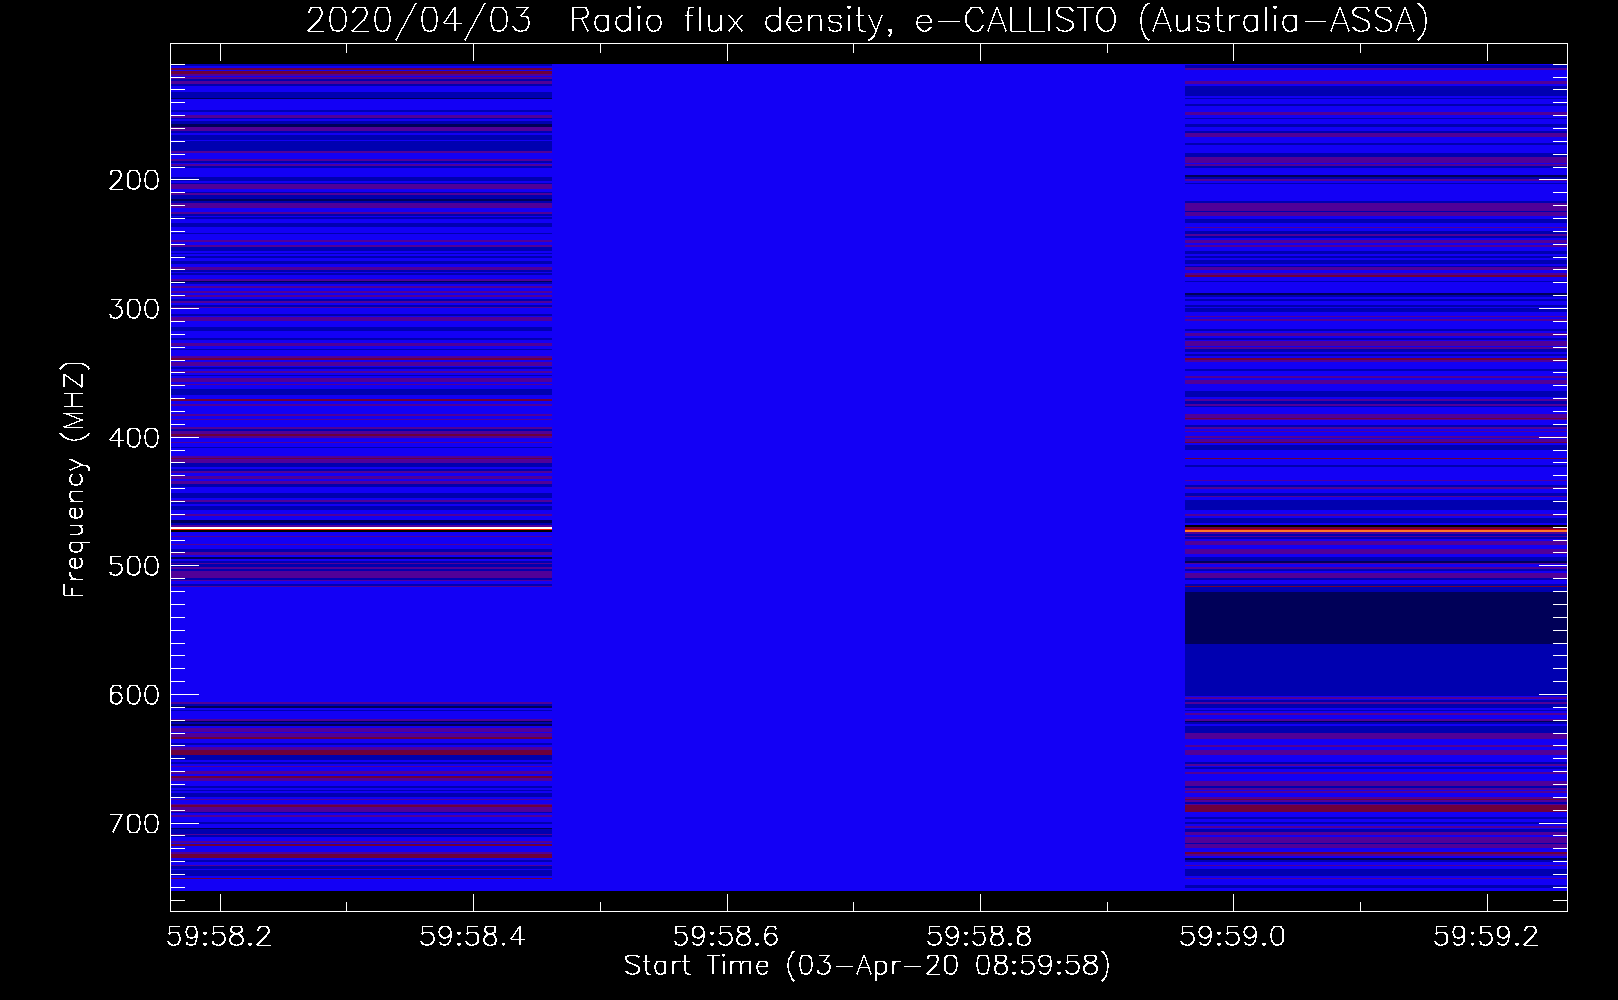This screenshot has height=1000, width=1618.
Task: Click the 59:58.6 time tick label
Action: pyautogui.click(x=726, y=935)
